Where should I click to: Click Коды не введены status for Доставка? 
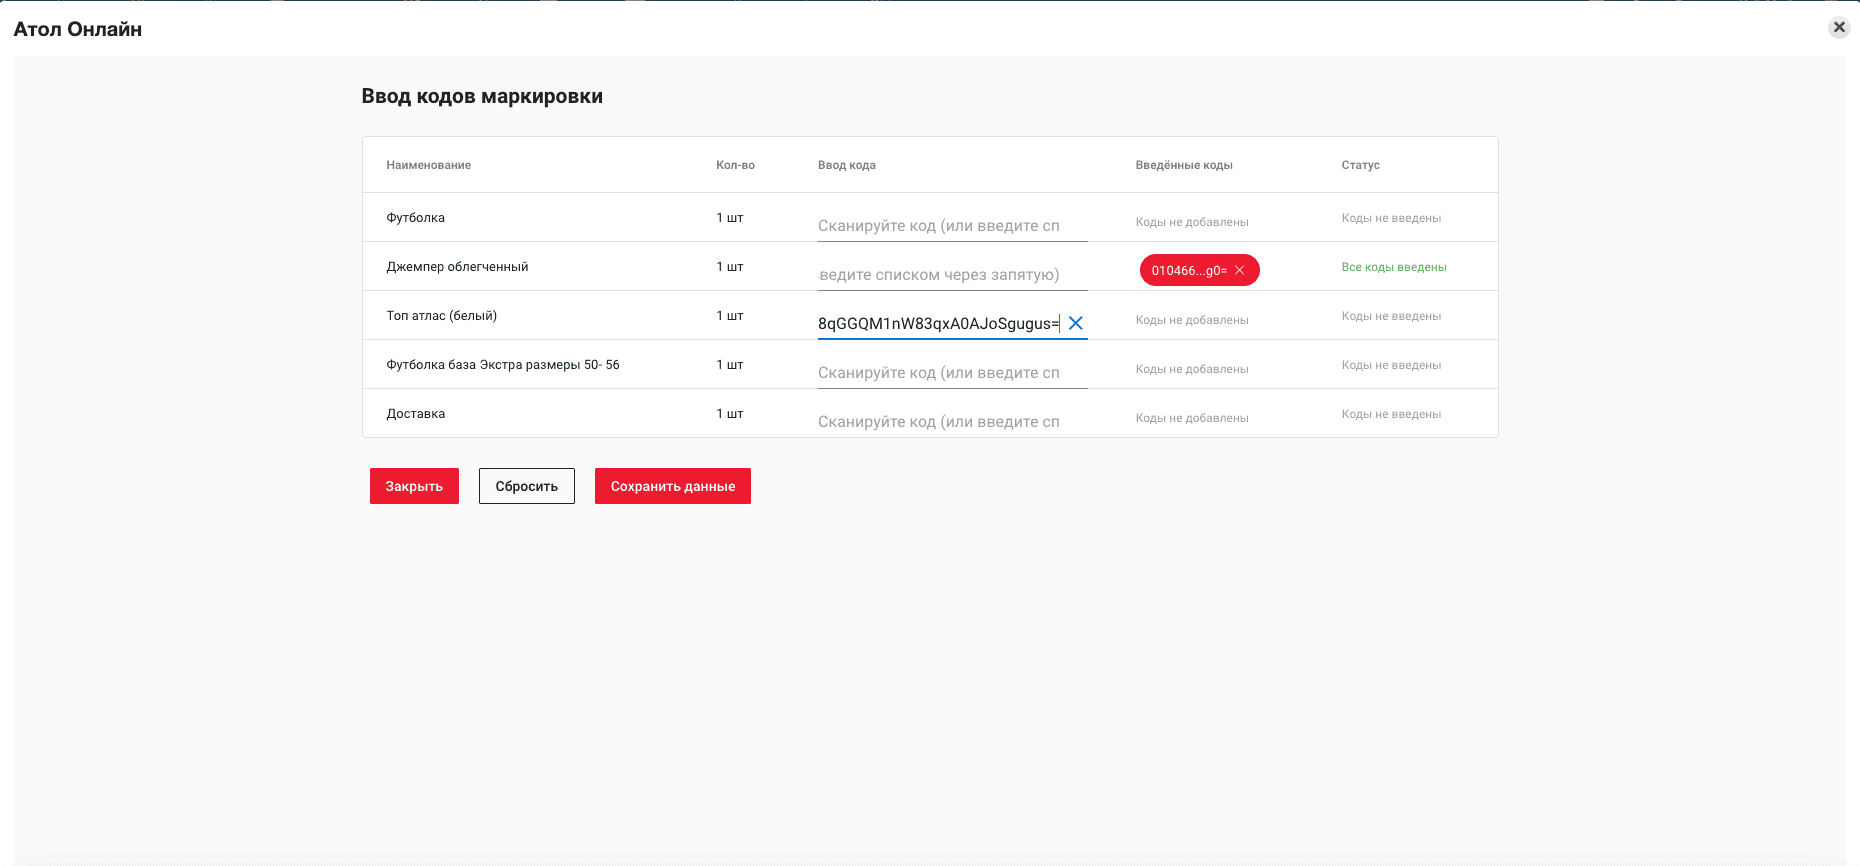(1391, 414)
